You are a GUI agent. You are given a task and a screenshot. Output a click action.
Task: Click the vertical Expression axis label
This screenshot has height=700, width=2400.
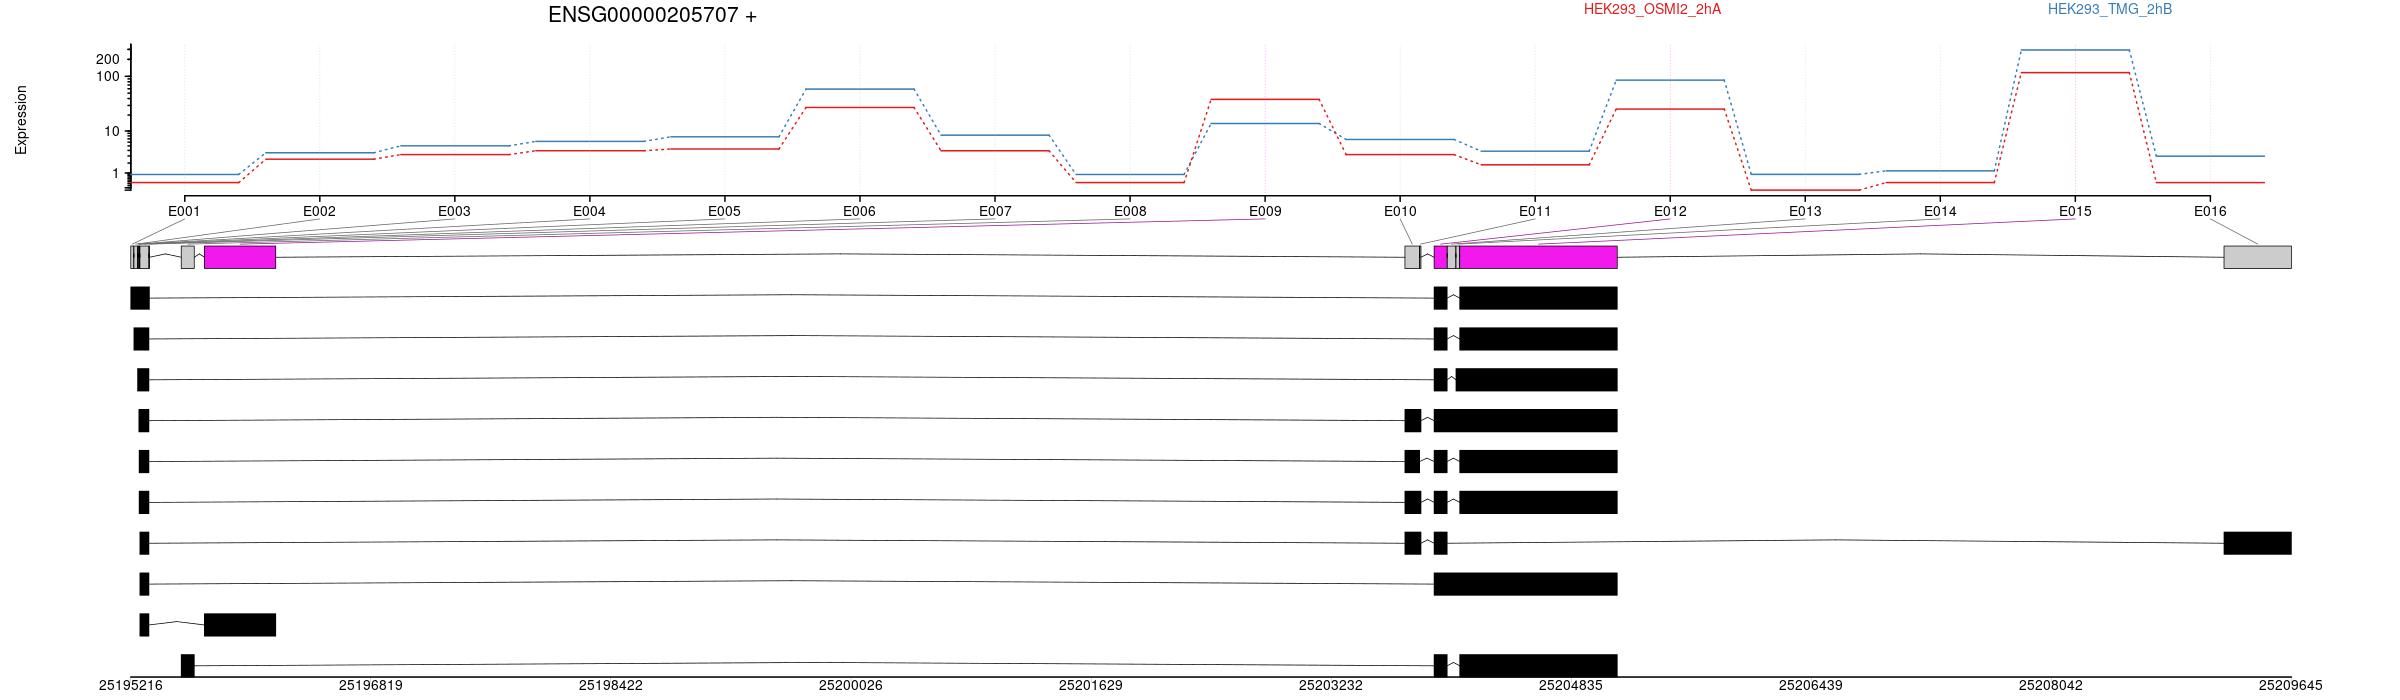point(21,120)
